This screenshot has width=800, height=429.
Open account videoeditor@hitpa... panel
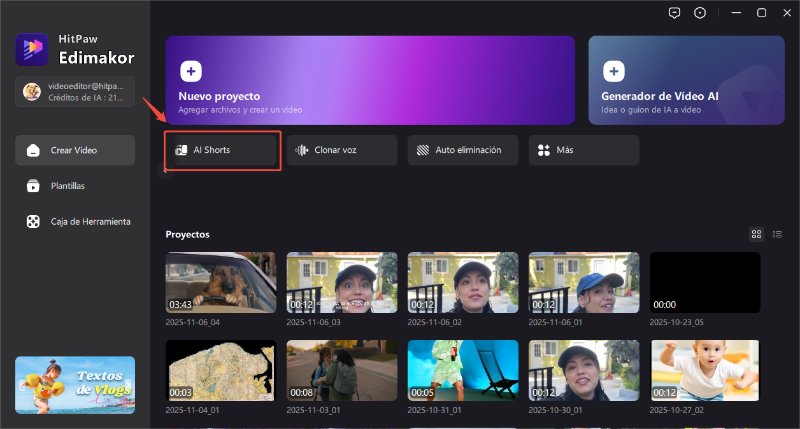[75, 92]
